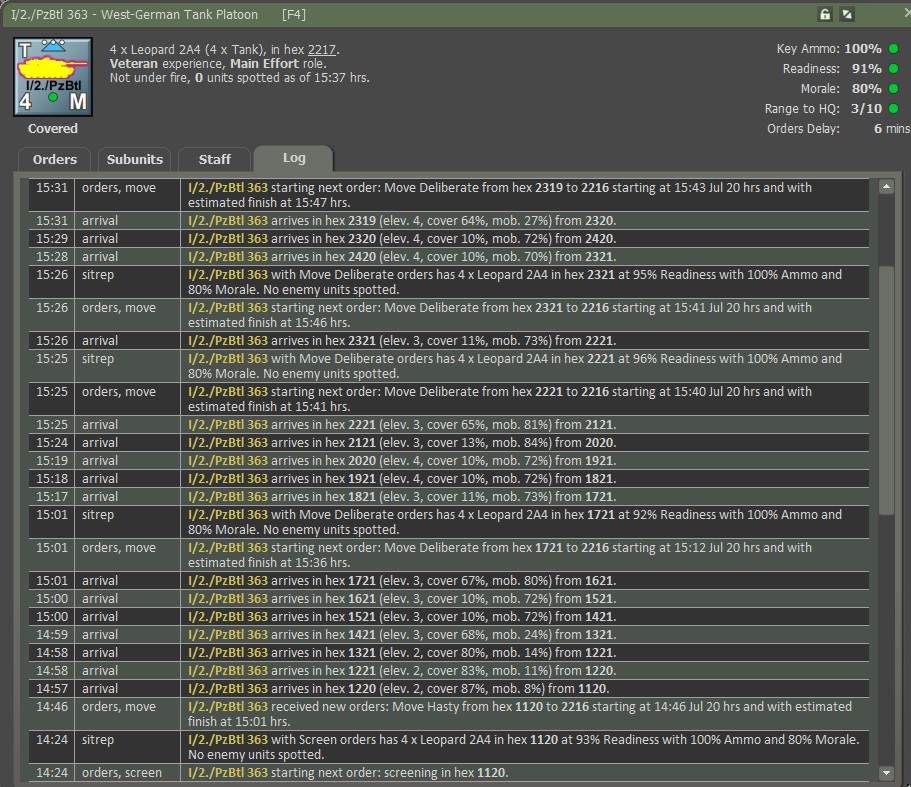Click the Orders Delay 6 mins value
The height and width of the screenshot is (787, 911).
892,128
